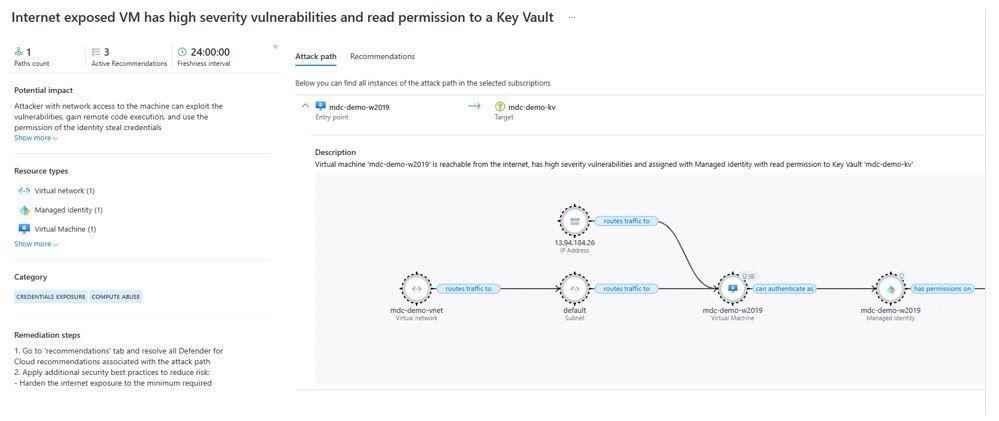
Task: Click the Managed identity resource type icon
Action: (x=24, y=210)
